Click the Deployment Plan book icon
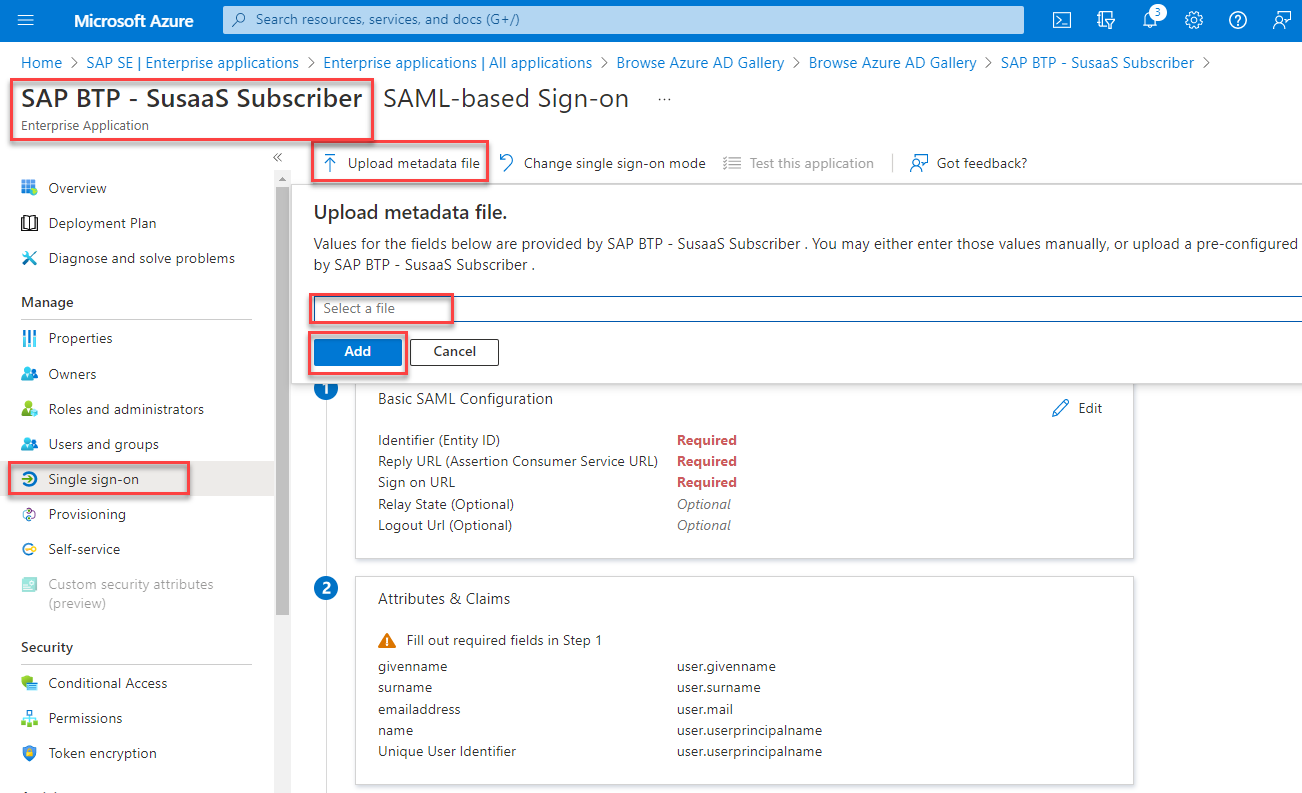 [x=29, y=223]
